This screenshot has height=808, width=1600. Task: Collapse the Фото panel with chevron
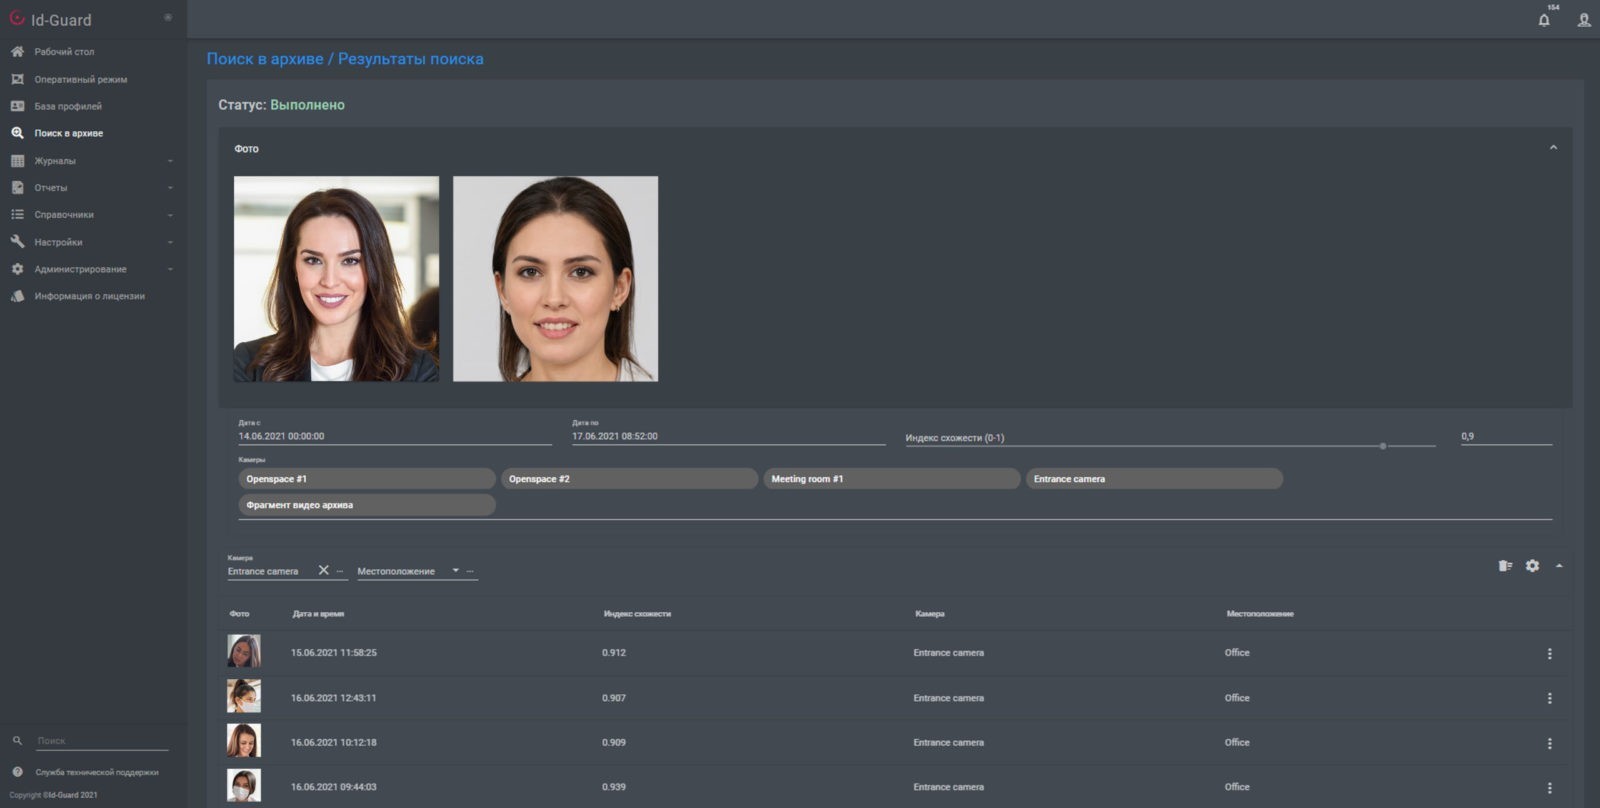pos(1553,148)
